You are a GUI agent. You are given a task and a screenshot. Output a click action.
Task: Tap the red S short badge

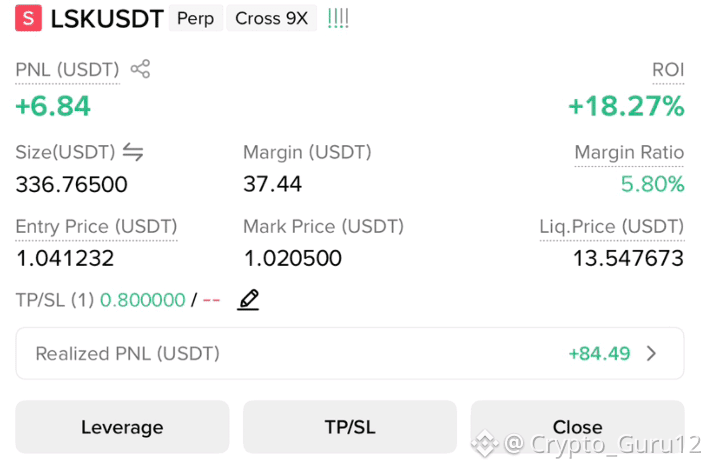point(28,18)
